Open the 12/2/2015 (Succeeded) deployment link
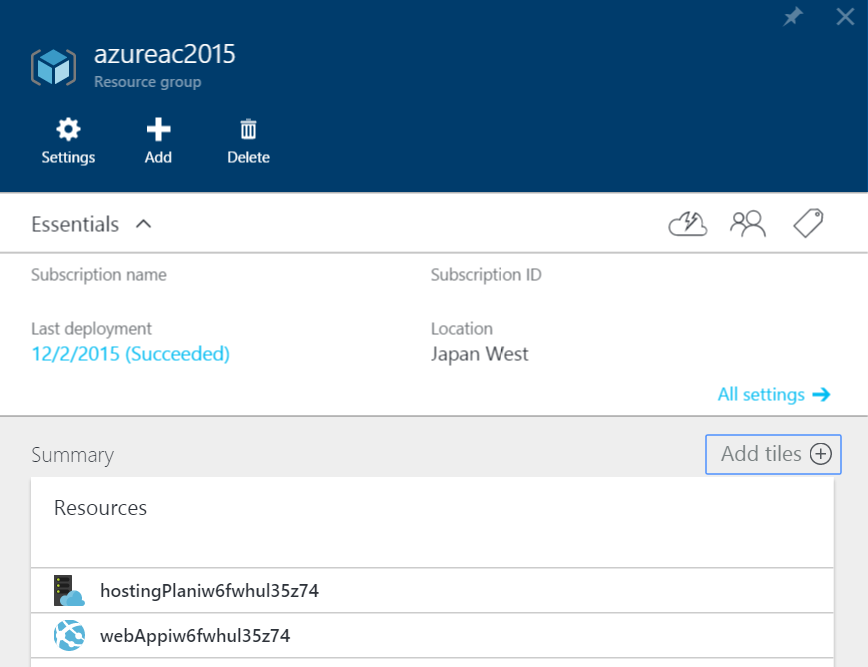The height and width of the screenshot is (667, 868). coord(130,354)
